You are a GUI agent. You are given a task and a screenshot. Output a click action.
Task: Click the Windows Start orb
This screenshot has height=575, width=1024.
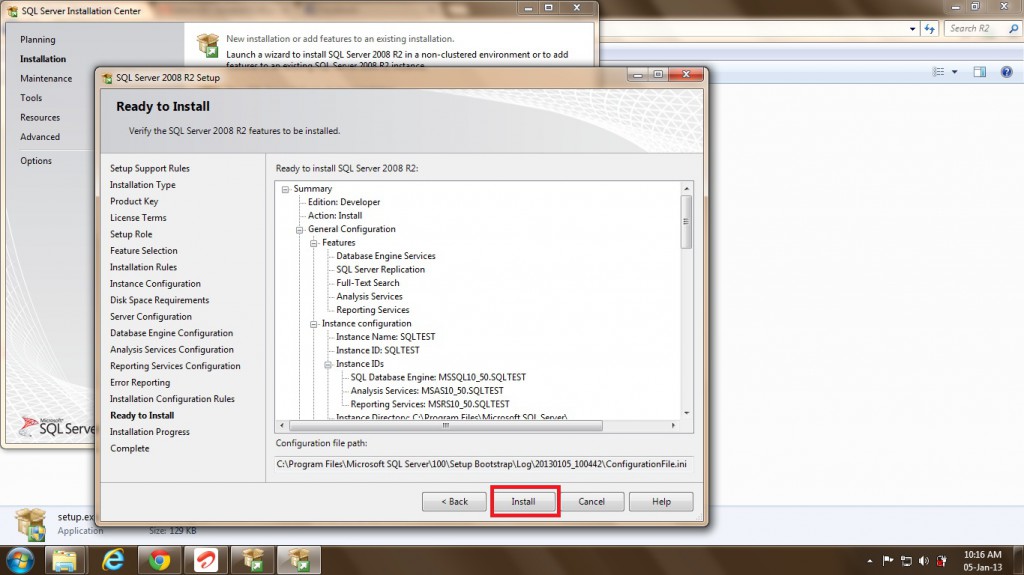pos(20,559)
